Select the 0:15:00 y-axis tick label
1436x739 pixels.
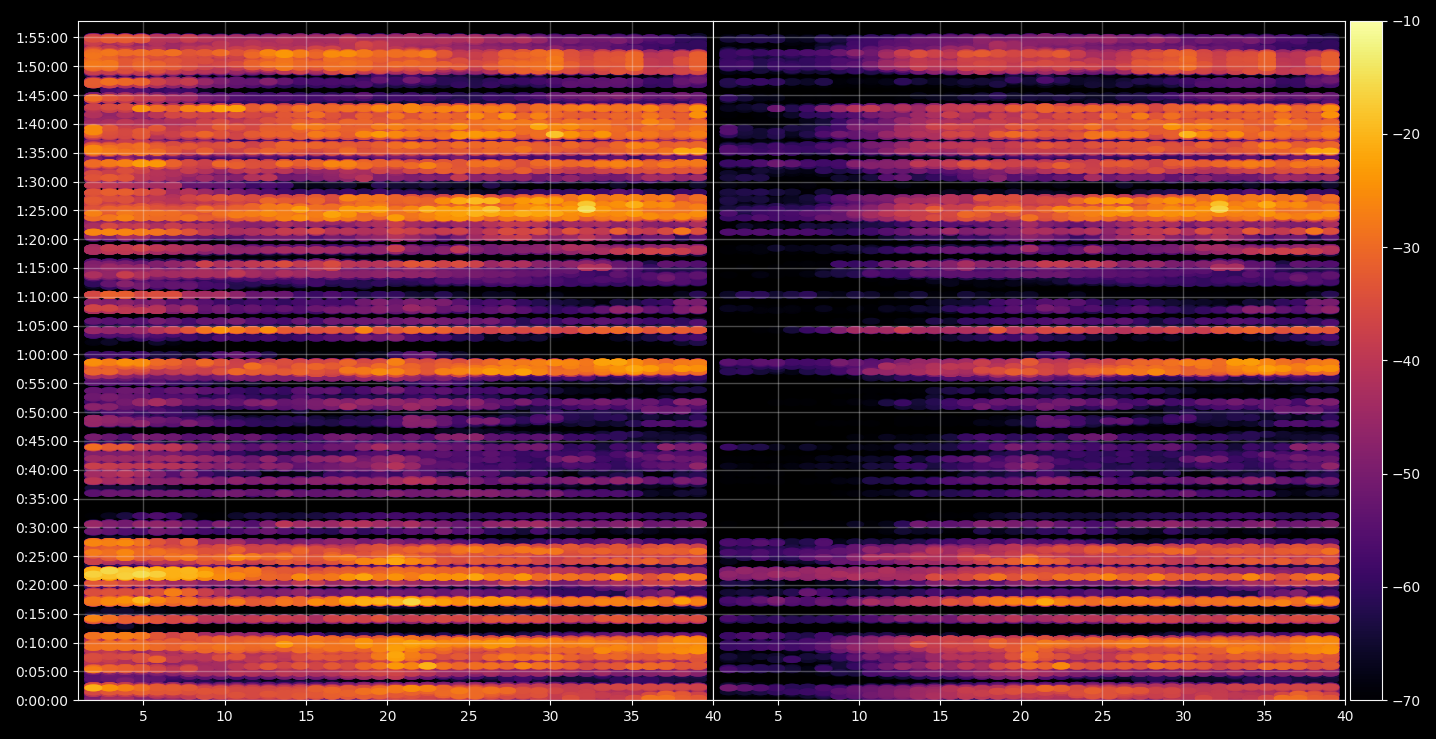42,614
